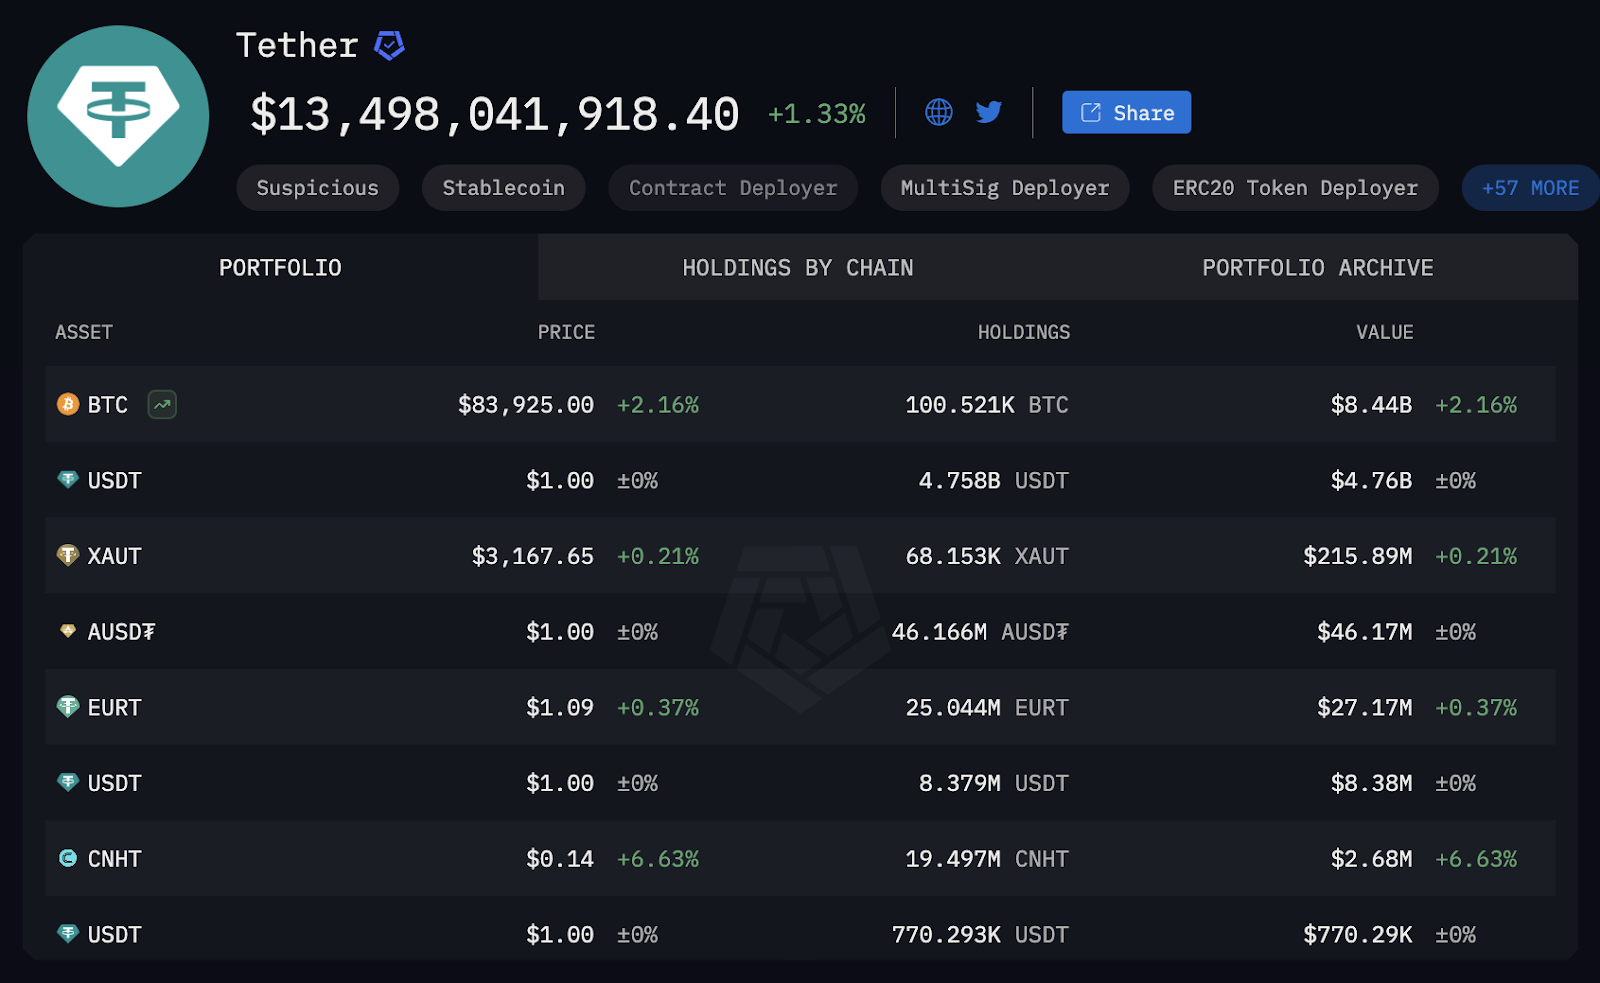This screenshot has height=983, width=1600.
Task: Open the XAUT asset name
Action: tap(114, 556)
